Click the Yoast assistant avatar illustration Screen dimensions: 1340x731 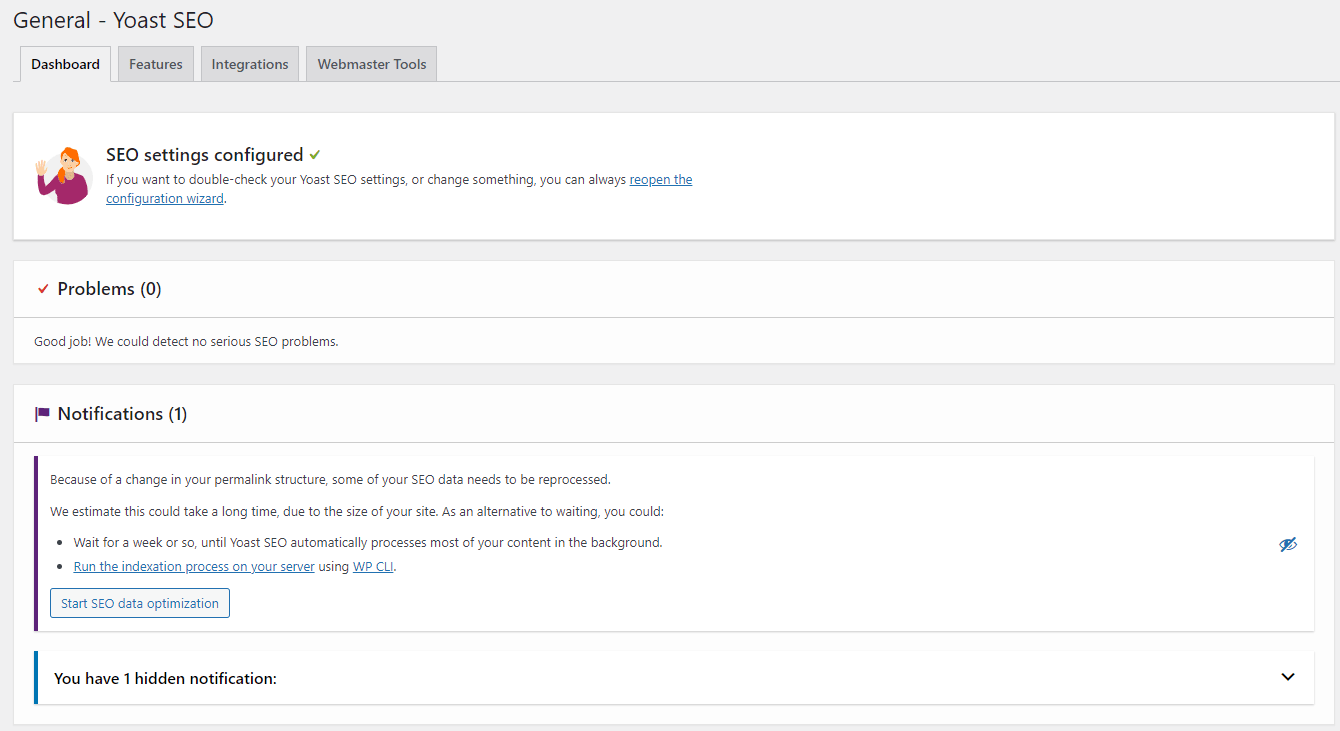(64, 175)
